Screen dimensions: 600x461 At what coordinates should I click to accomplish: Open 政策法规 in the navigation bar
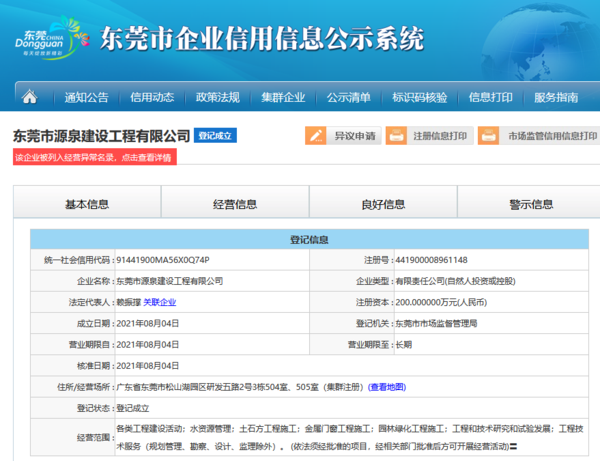pos(218,98)
